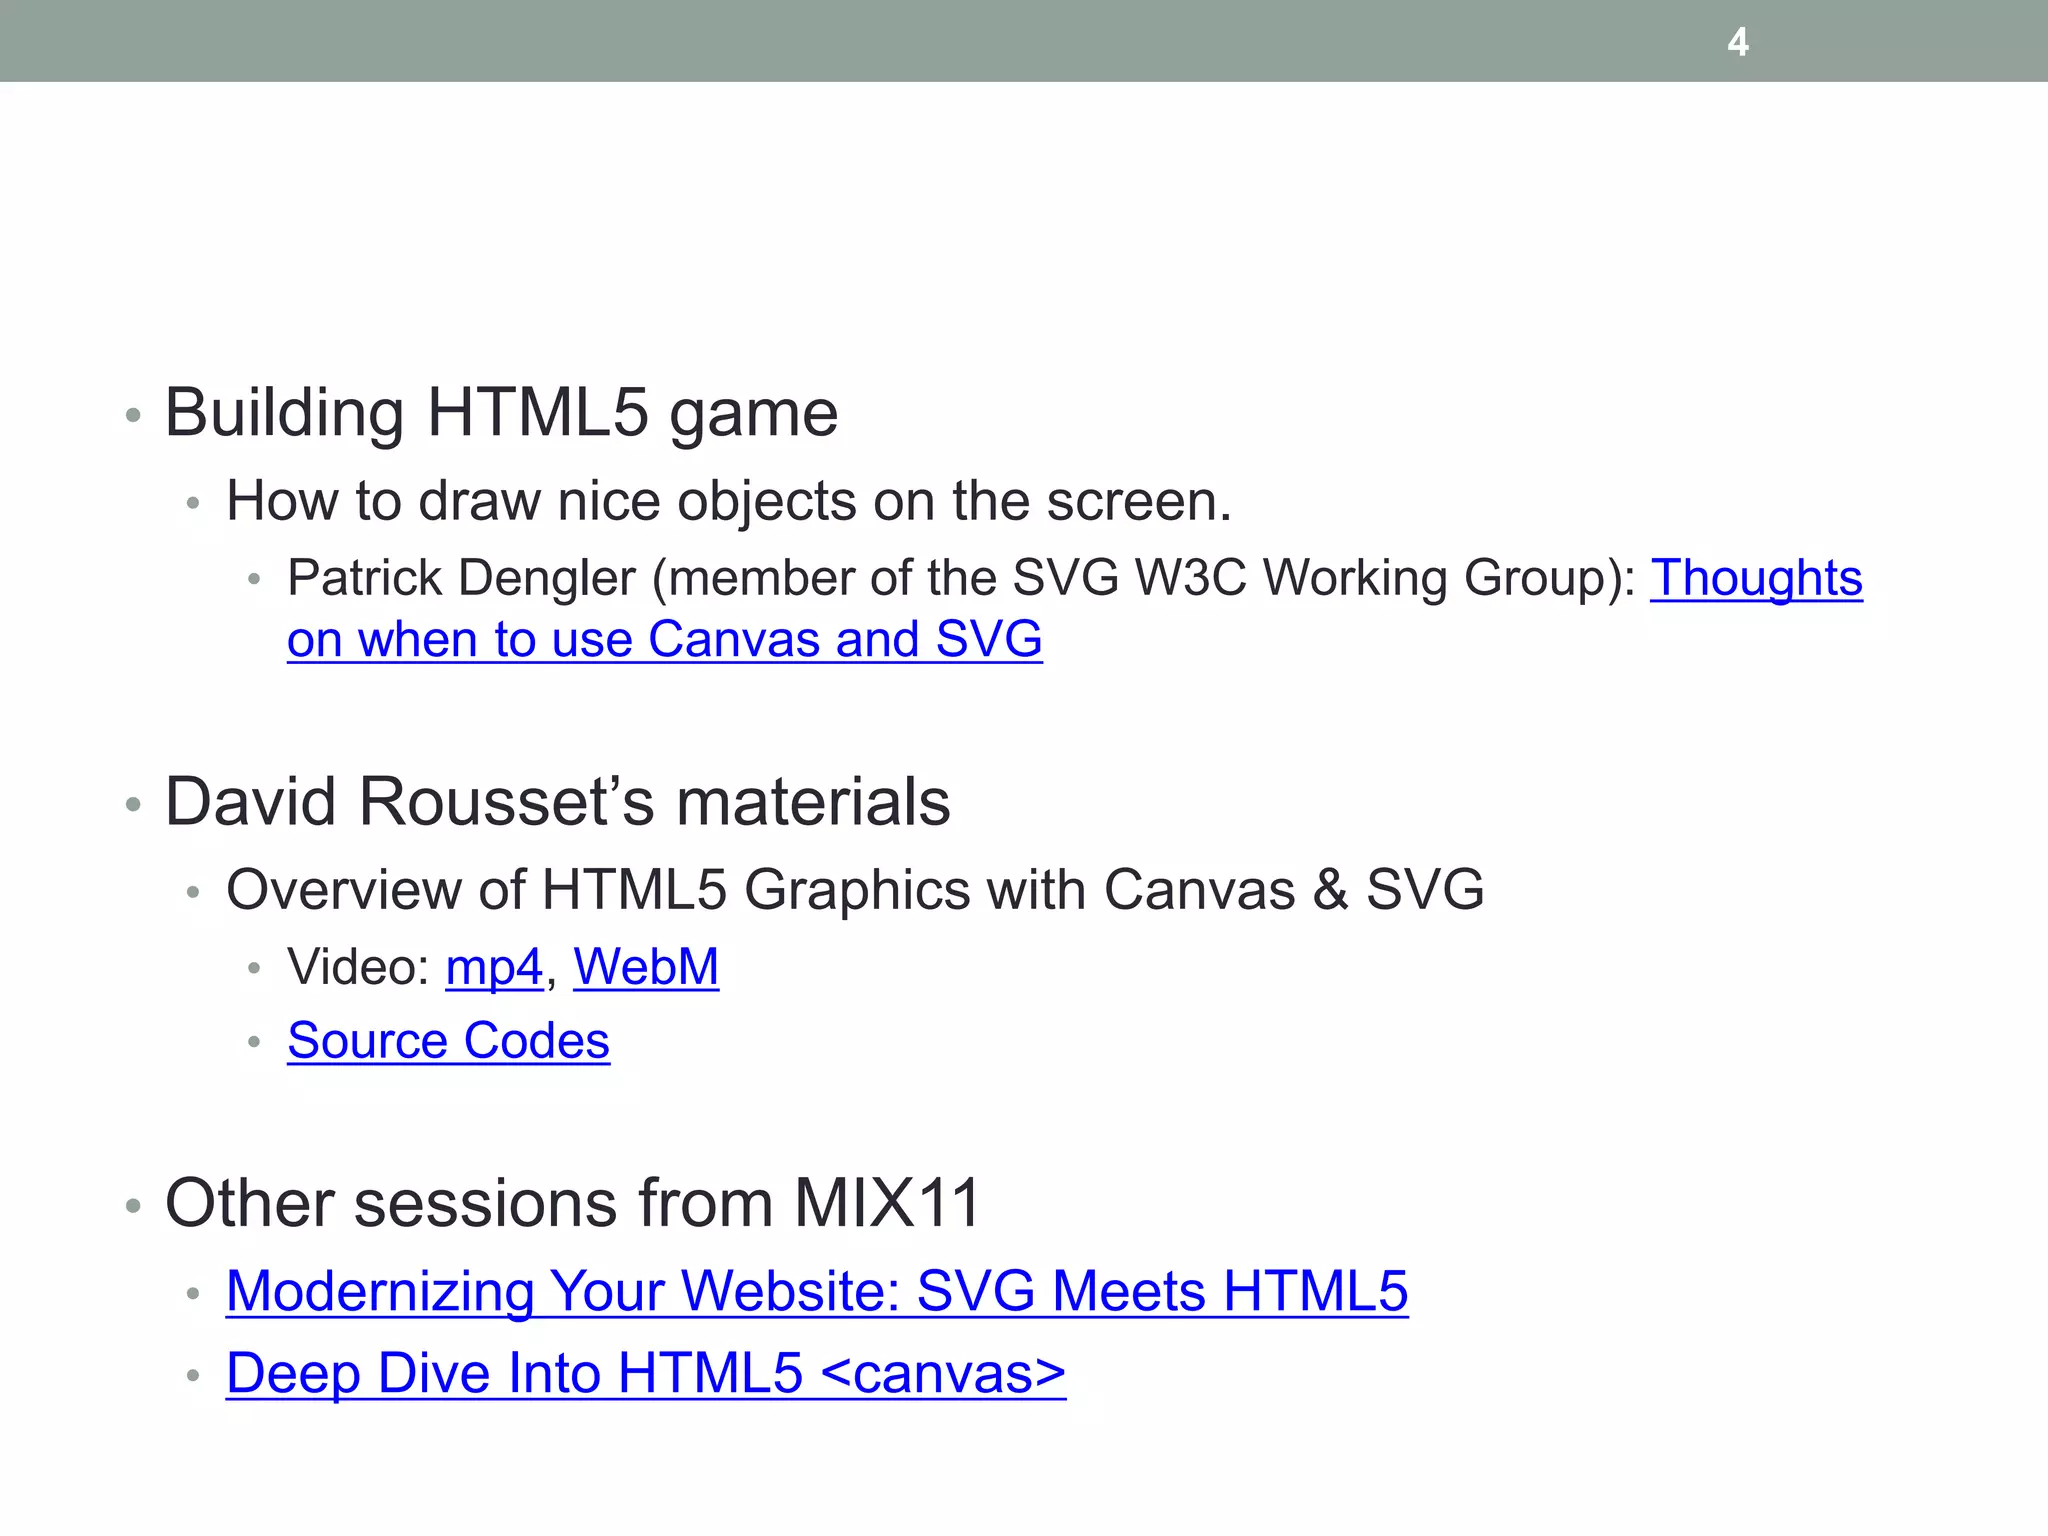
Task: Select the "David Rousset's materials" heading
Action: coord(557,802)
